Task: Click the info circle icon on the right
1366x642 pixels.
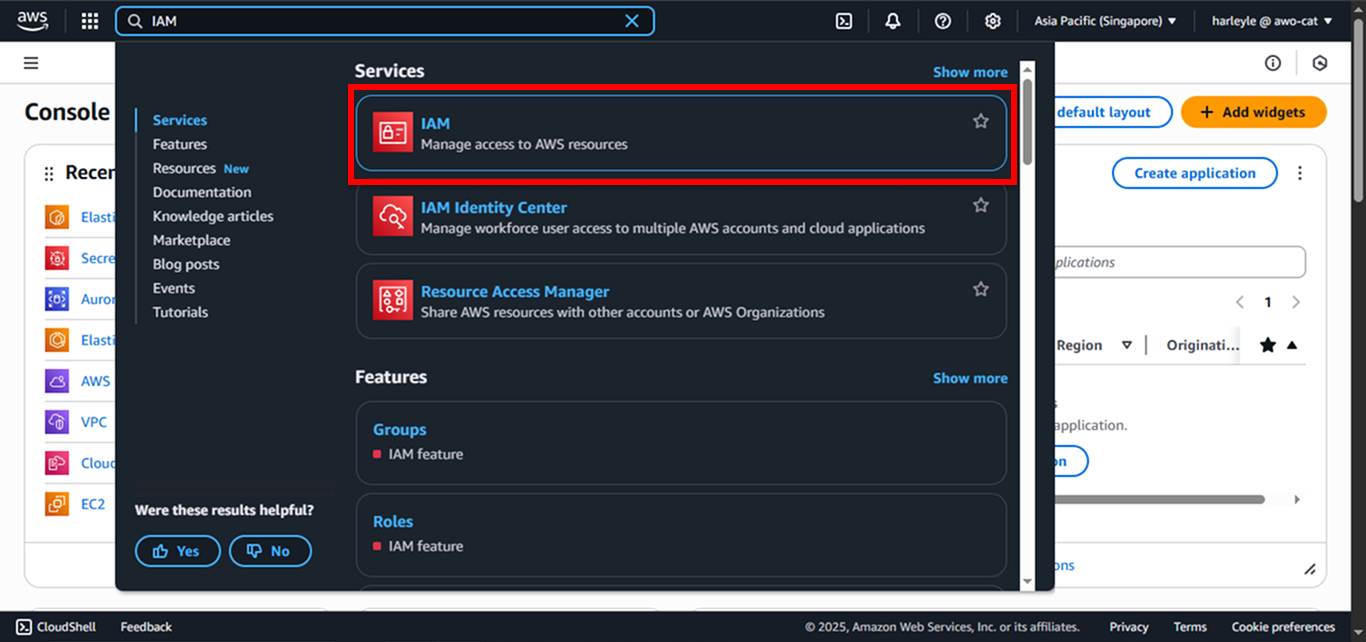Action: (1273, 63)
